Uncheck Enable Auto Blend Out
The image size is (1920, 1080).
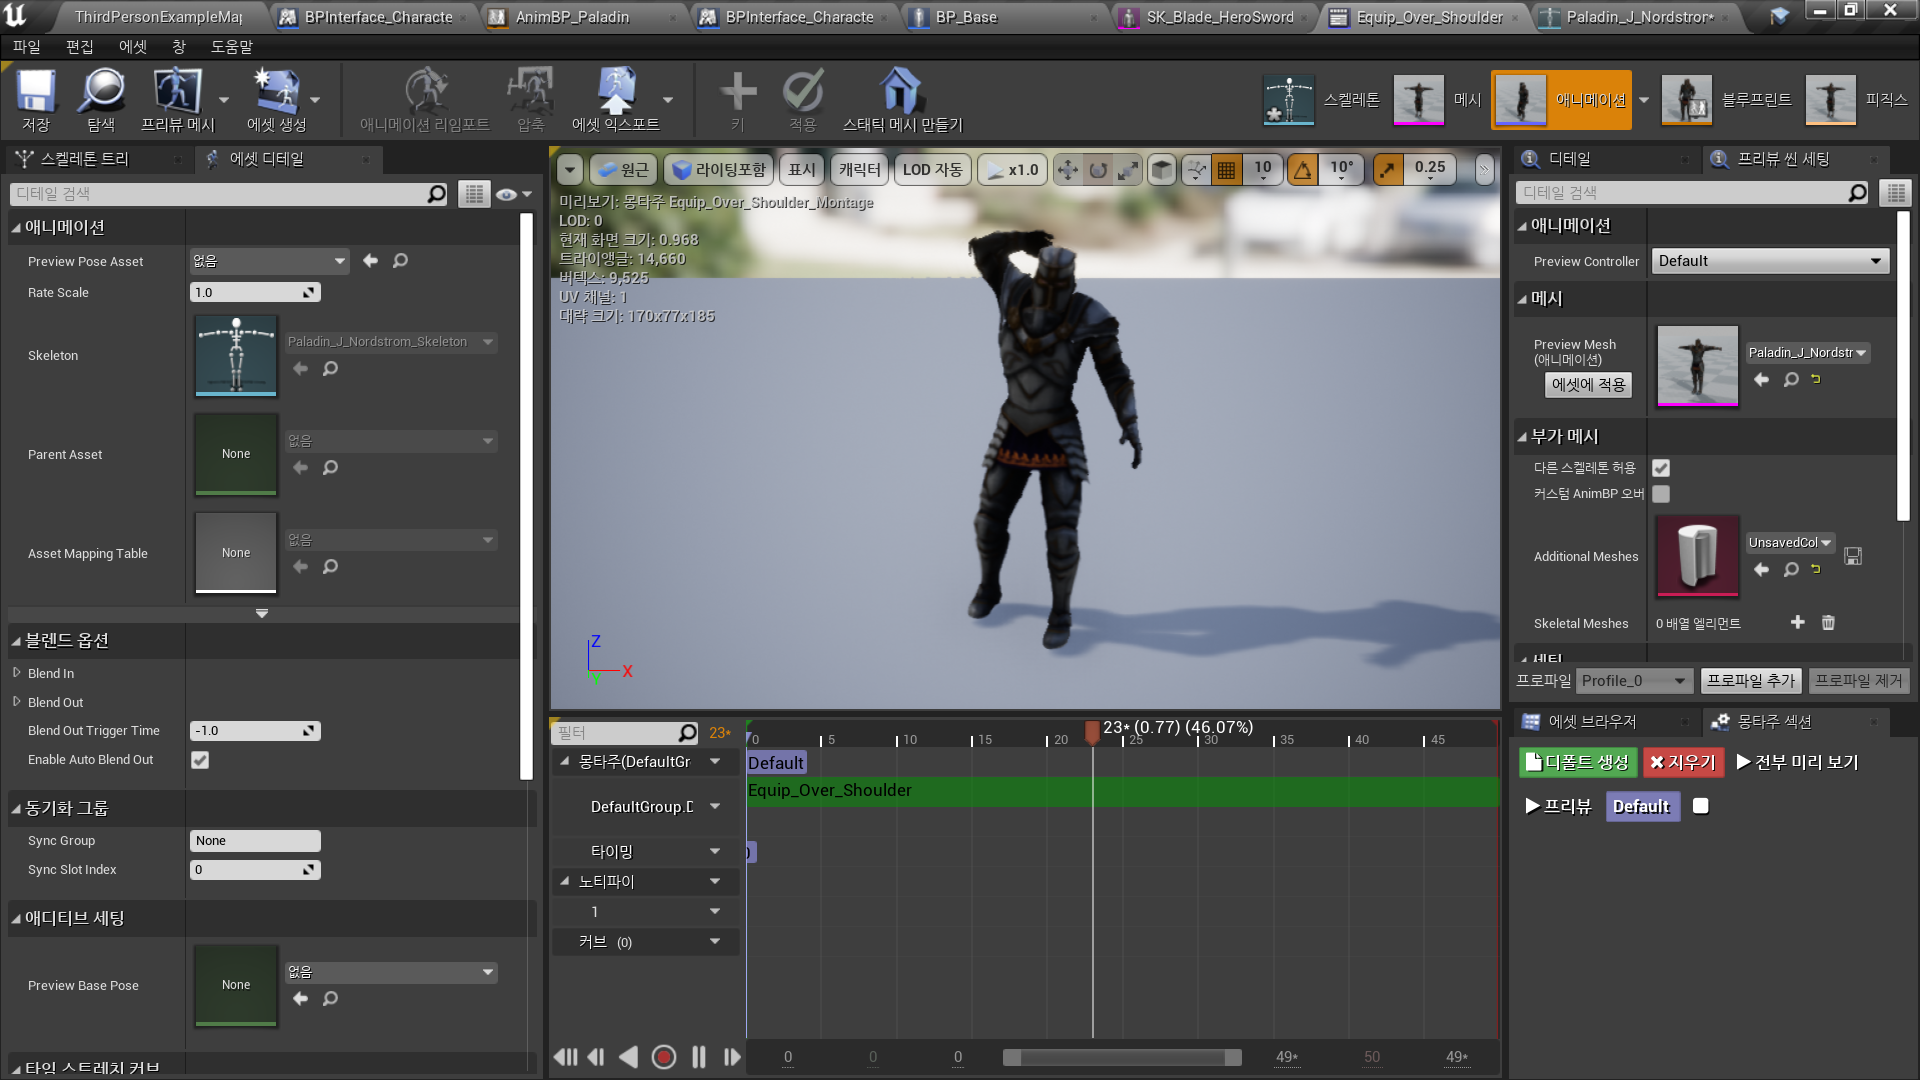tap(200, 760)
